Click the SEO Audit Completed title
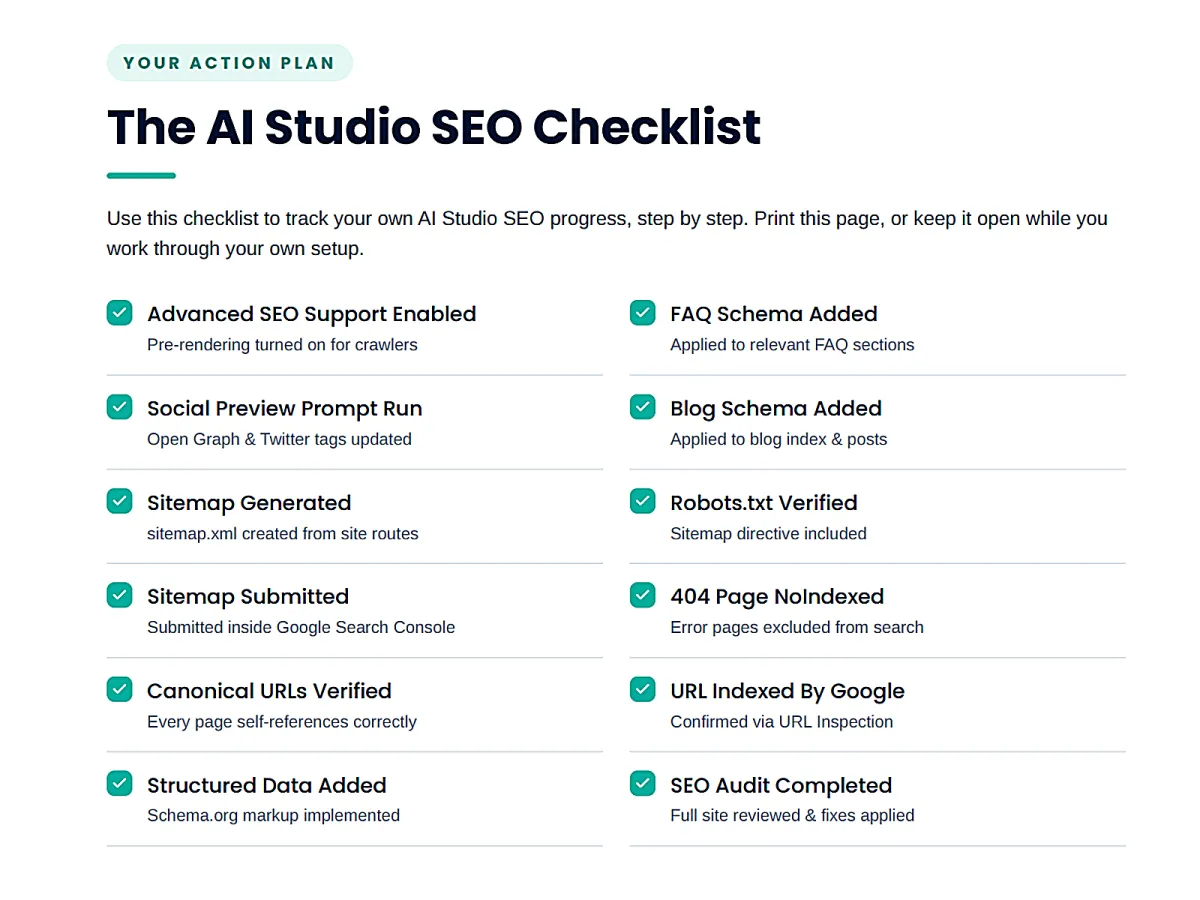Image resolution: width=1200 pixels, height=900 pixels. (781, 785)
